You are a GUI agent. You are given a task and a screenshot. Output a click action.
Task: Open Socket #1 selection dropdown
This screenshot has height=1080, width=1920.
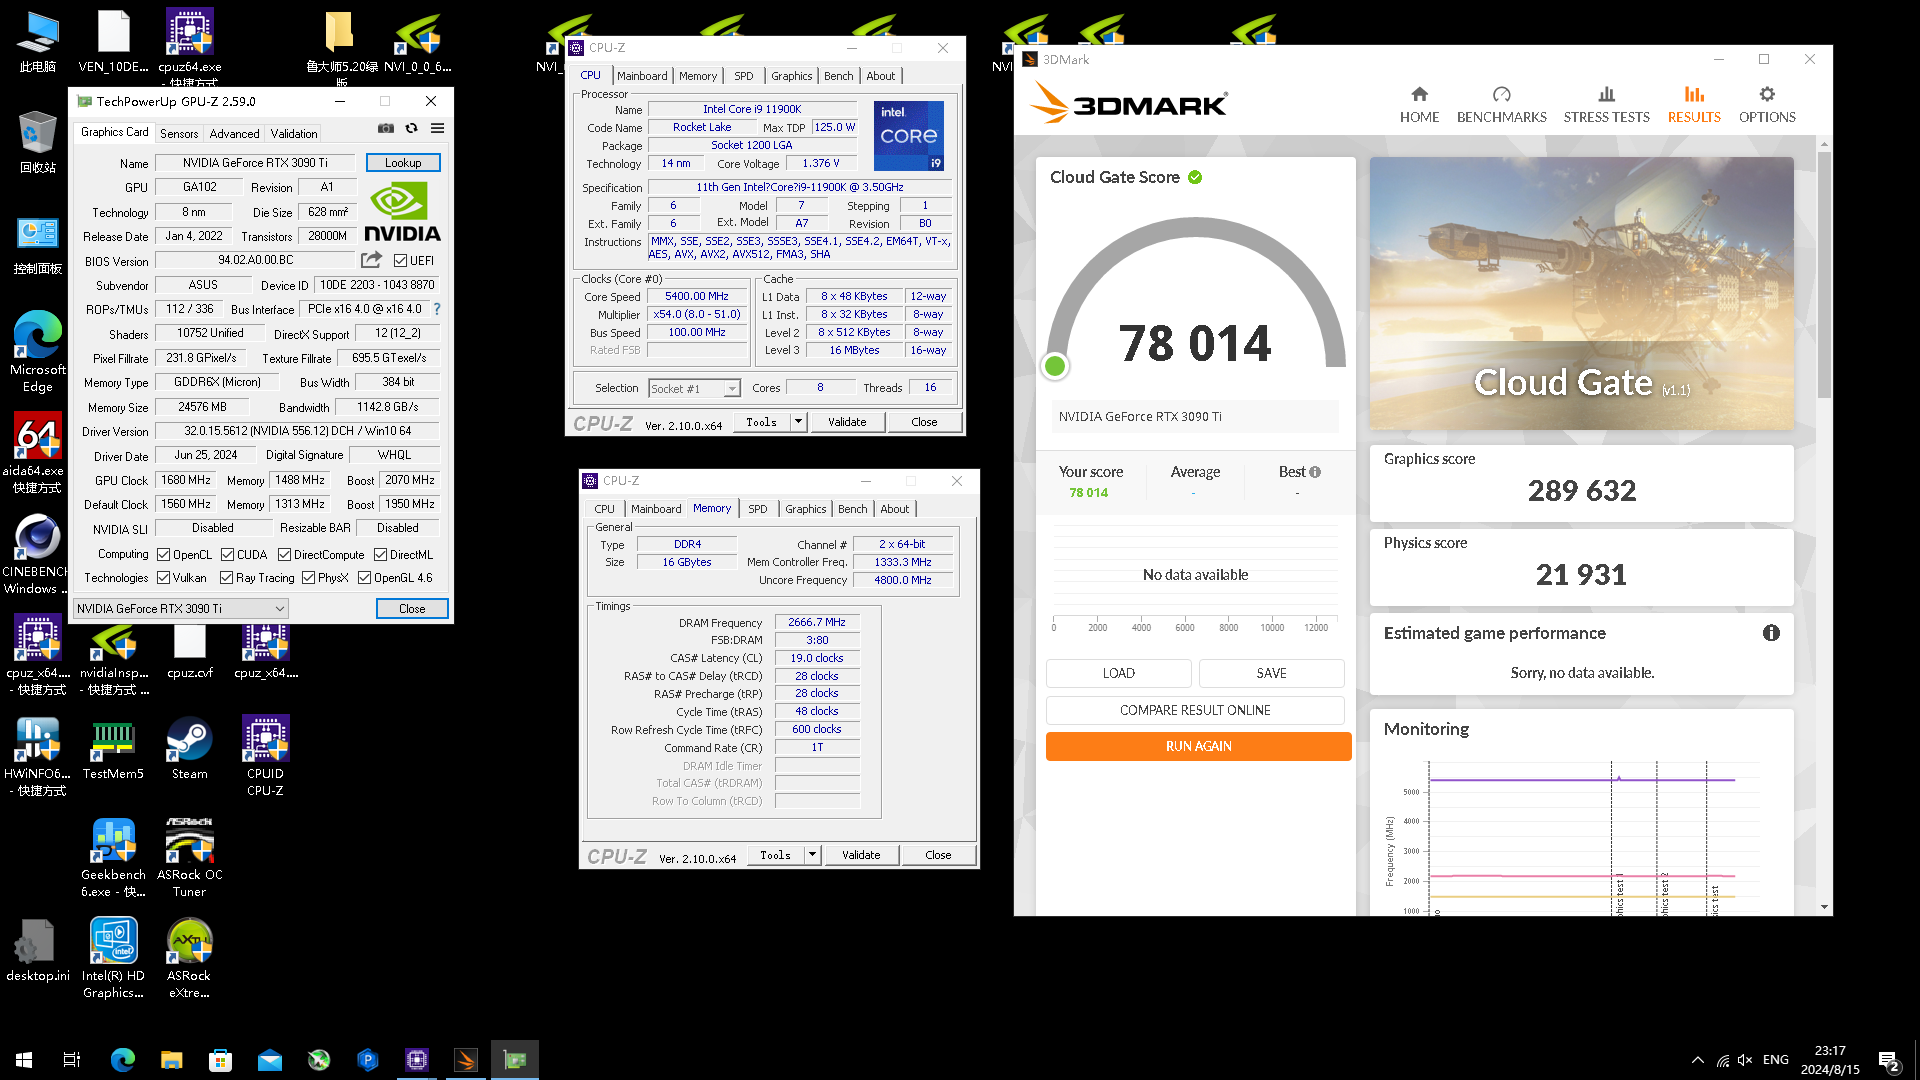694,389
